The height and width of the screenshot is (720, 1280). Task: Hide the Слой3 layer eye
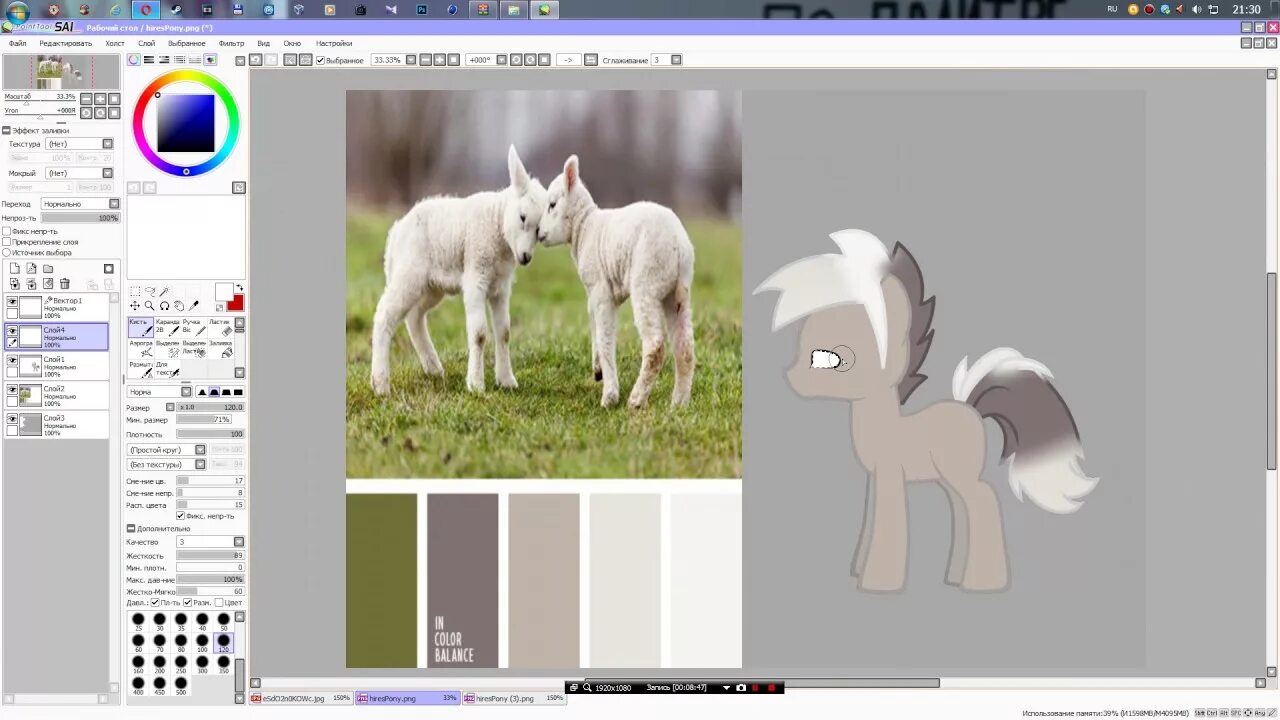click(x=12, y=419)
